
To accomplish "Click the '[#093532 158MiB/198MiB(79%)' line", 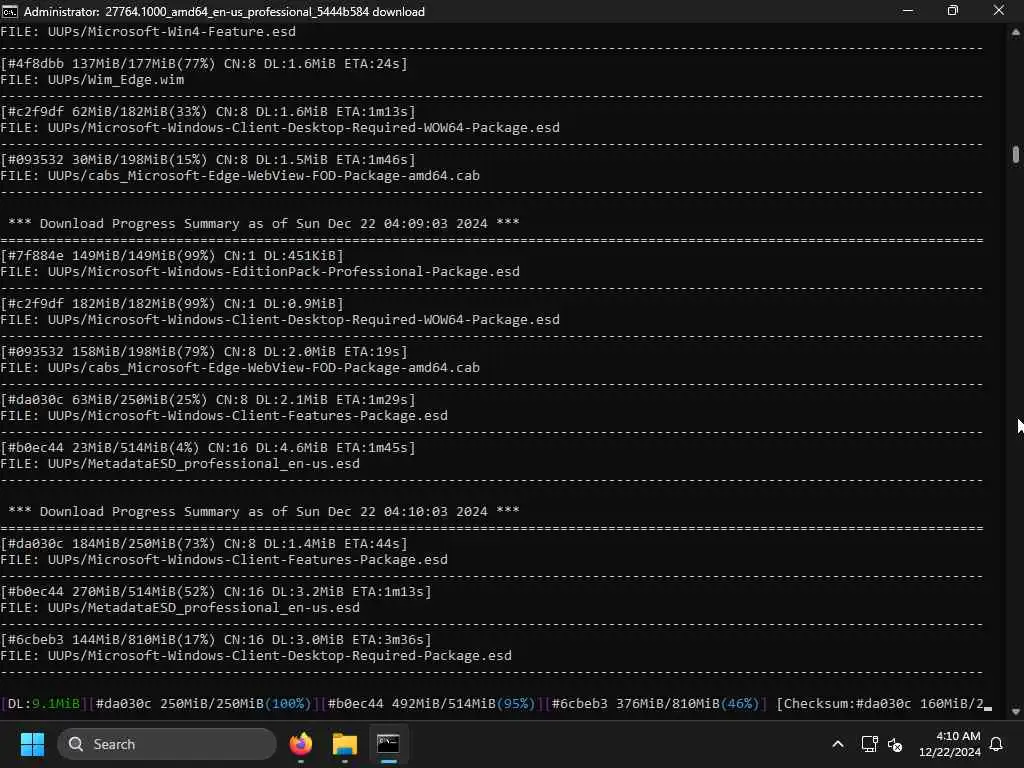I will [x=204, y=351].
